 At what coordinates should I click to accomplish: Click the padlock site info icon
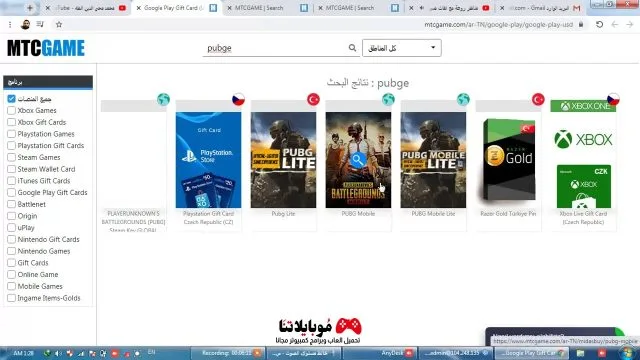(581, 24)
